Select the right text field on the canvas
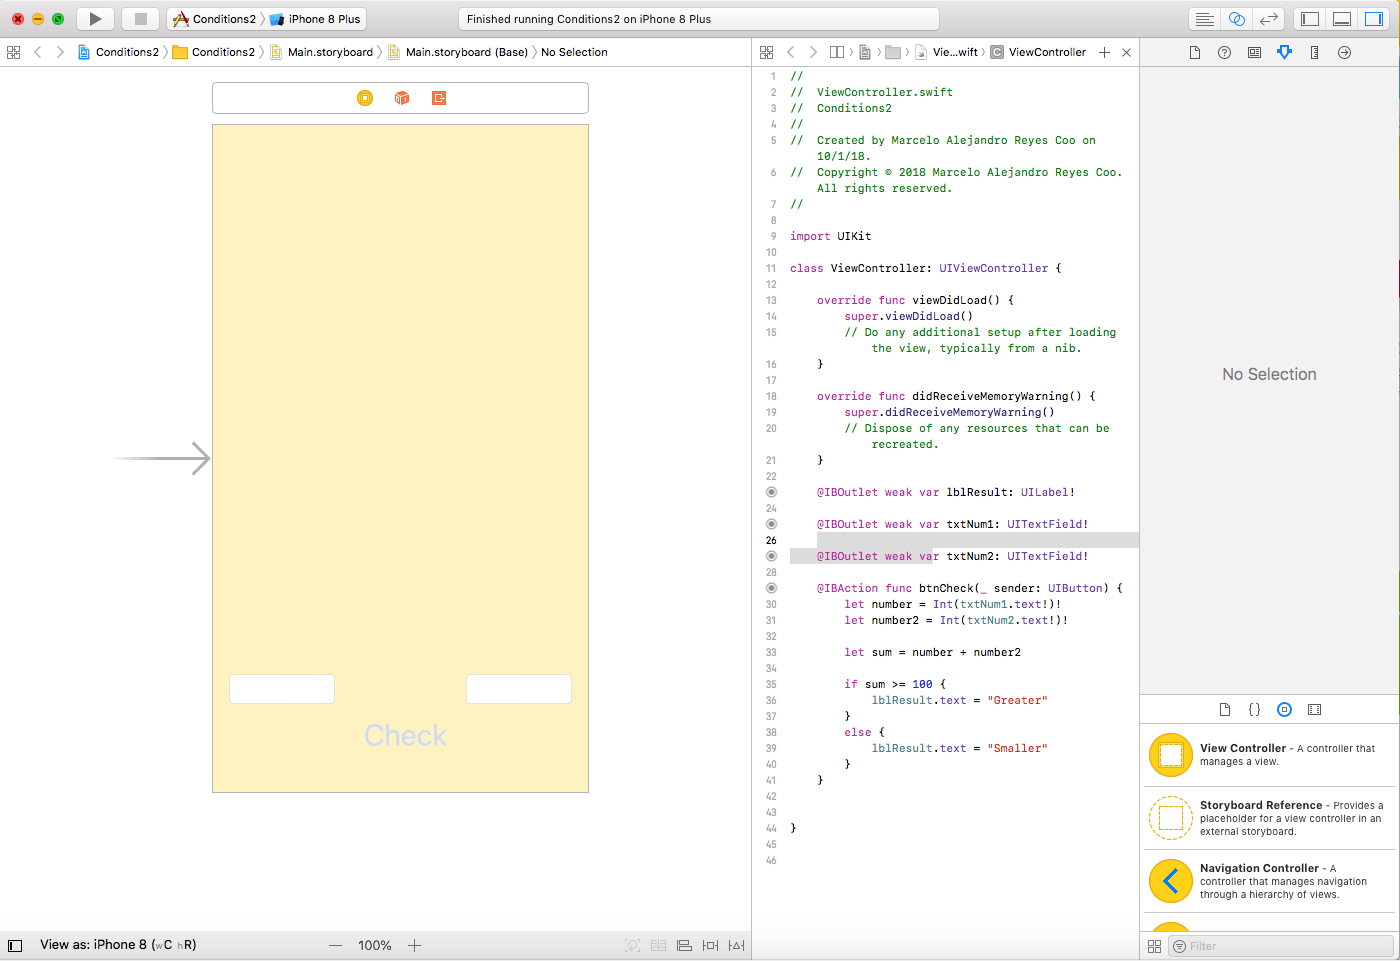 [519, 689]
